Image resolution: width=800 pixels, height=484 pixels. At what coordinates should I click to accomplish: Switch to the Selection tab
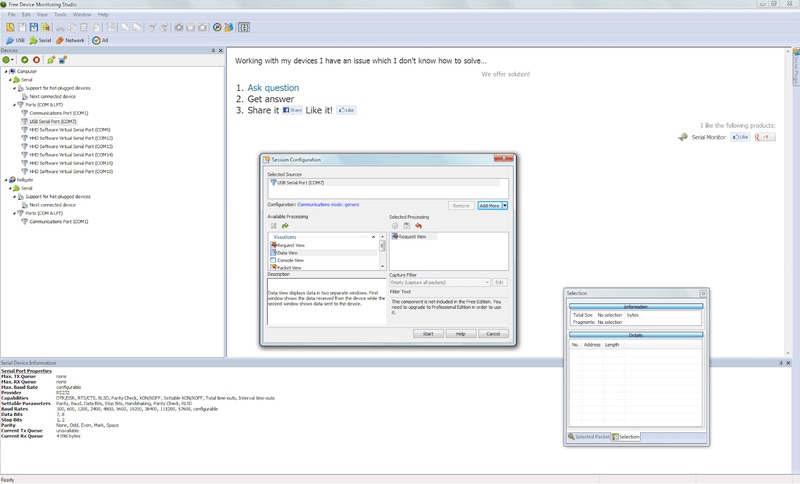coord(626,437)
